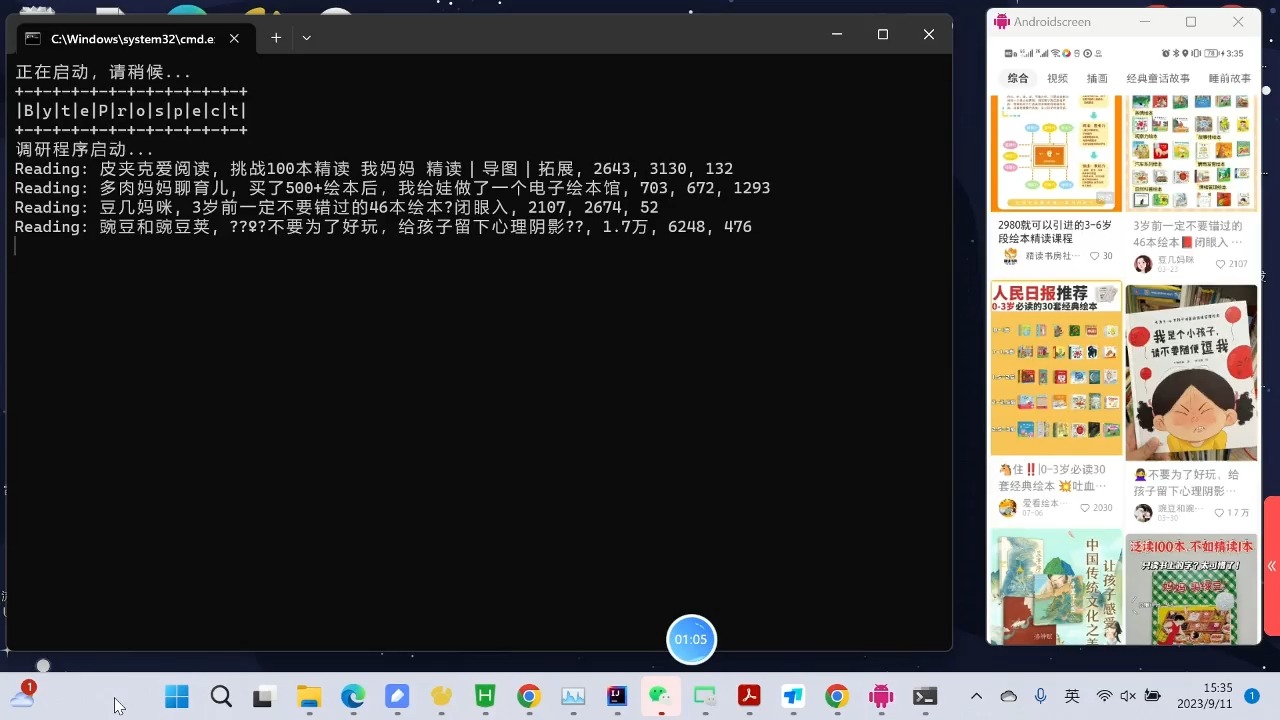Screen dimensions: 1280x720
Task: Click the 01:05 timer circle
Action: point(691,639)
